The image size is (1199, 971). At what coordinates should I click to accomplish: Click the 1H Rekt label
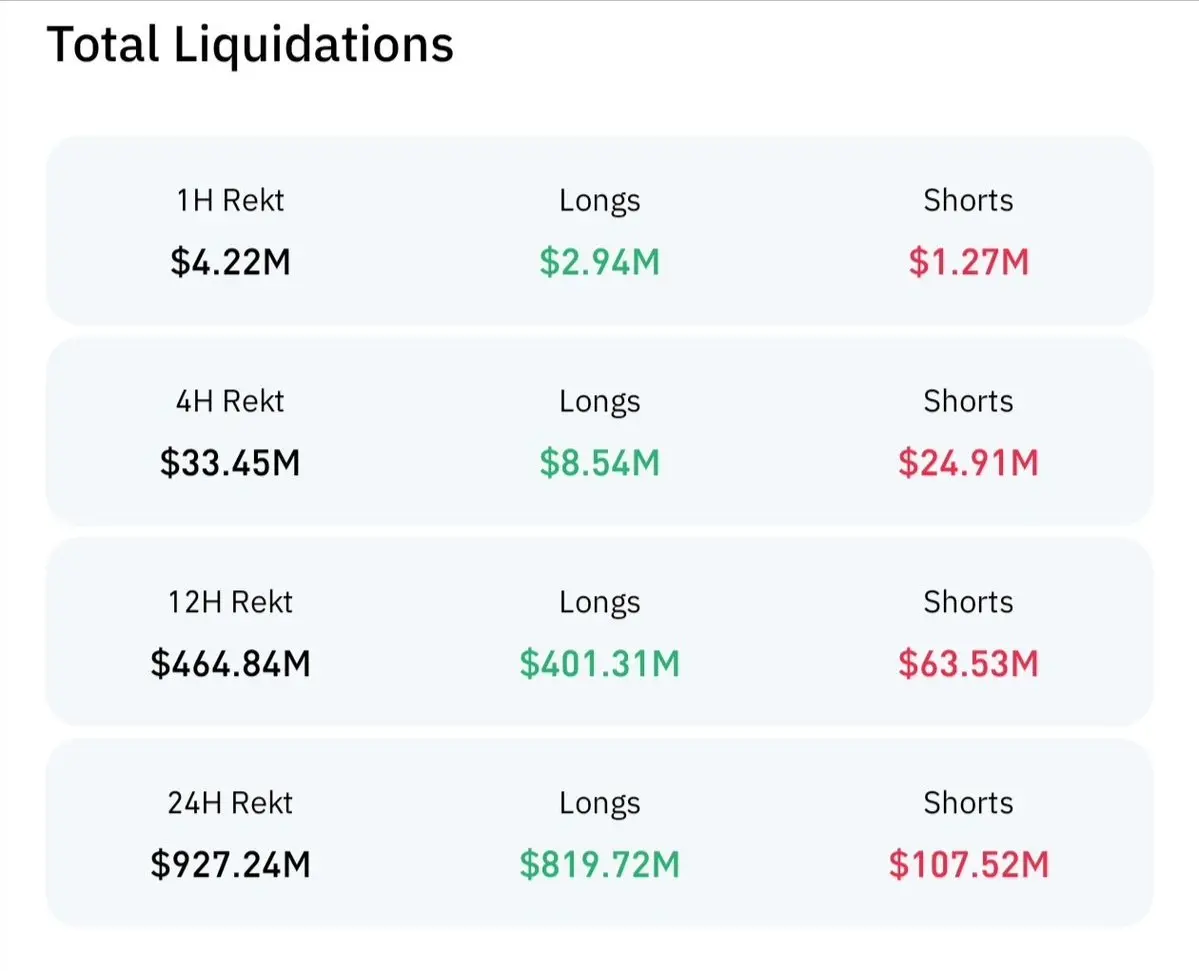230,201
